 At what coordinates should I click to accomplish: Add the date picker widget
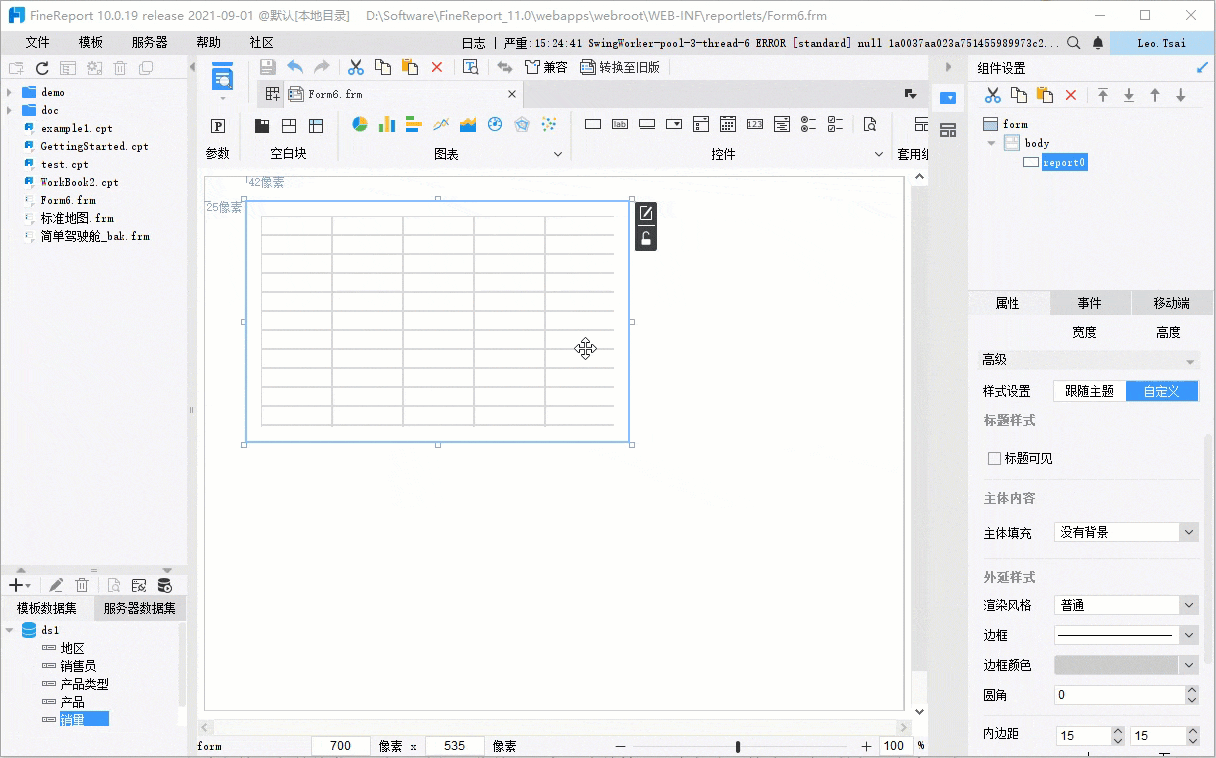(728, 125)
